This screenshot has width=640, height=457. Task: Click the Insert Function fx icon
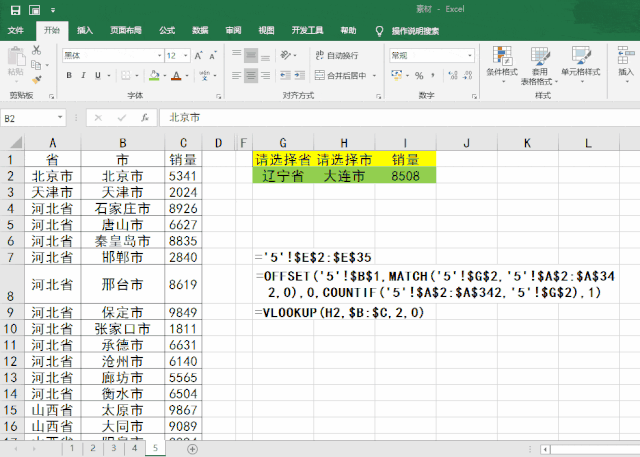click(x=144, y=118)
